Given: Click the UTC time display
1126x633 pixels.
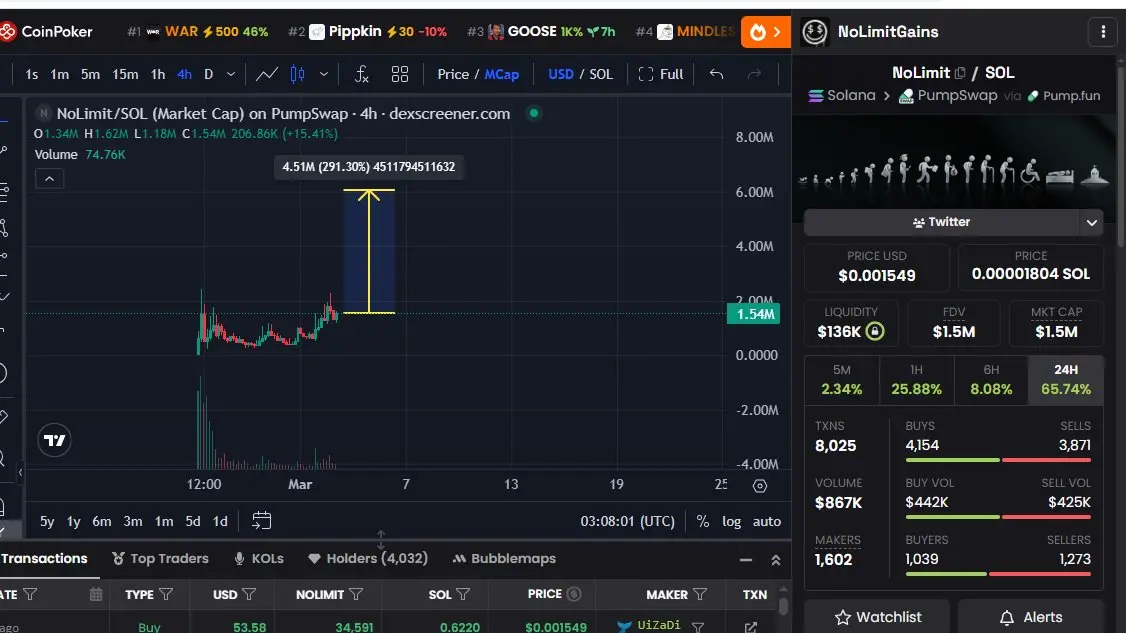Looking at the screenshot, I should coord(628,522).
